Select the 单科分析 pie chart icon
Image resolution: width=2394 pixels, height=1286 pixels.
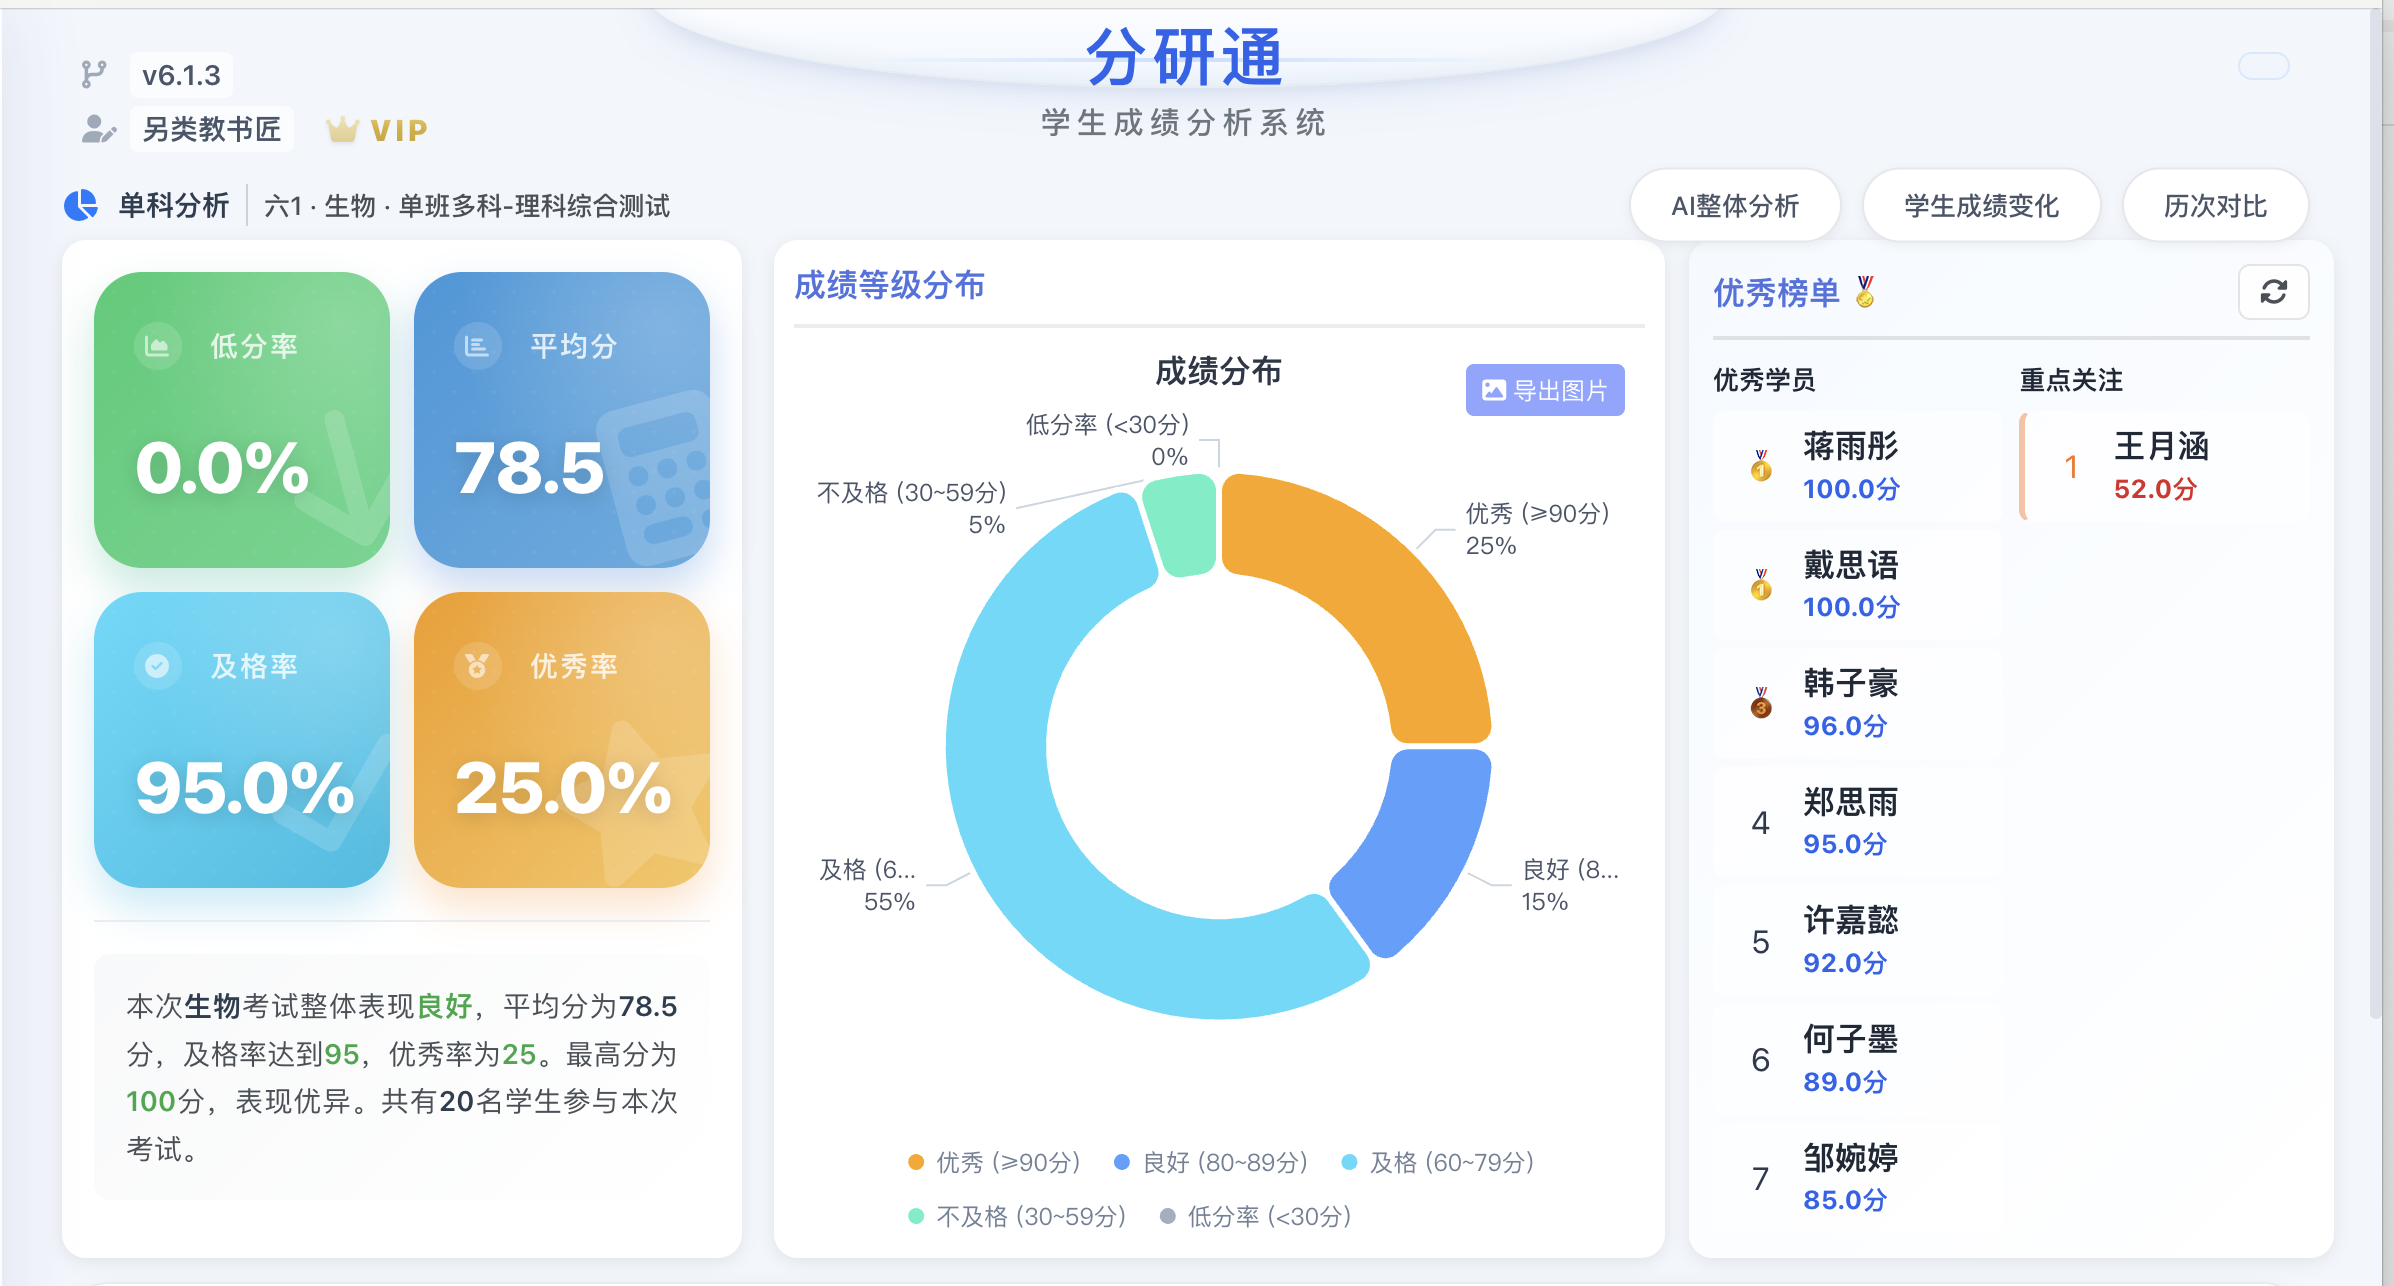click(x=80, y=204)
